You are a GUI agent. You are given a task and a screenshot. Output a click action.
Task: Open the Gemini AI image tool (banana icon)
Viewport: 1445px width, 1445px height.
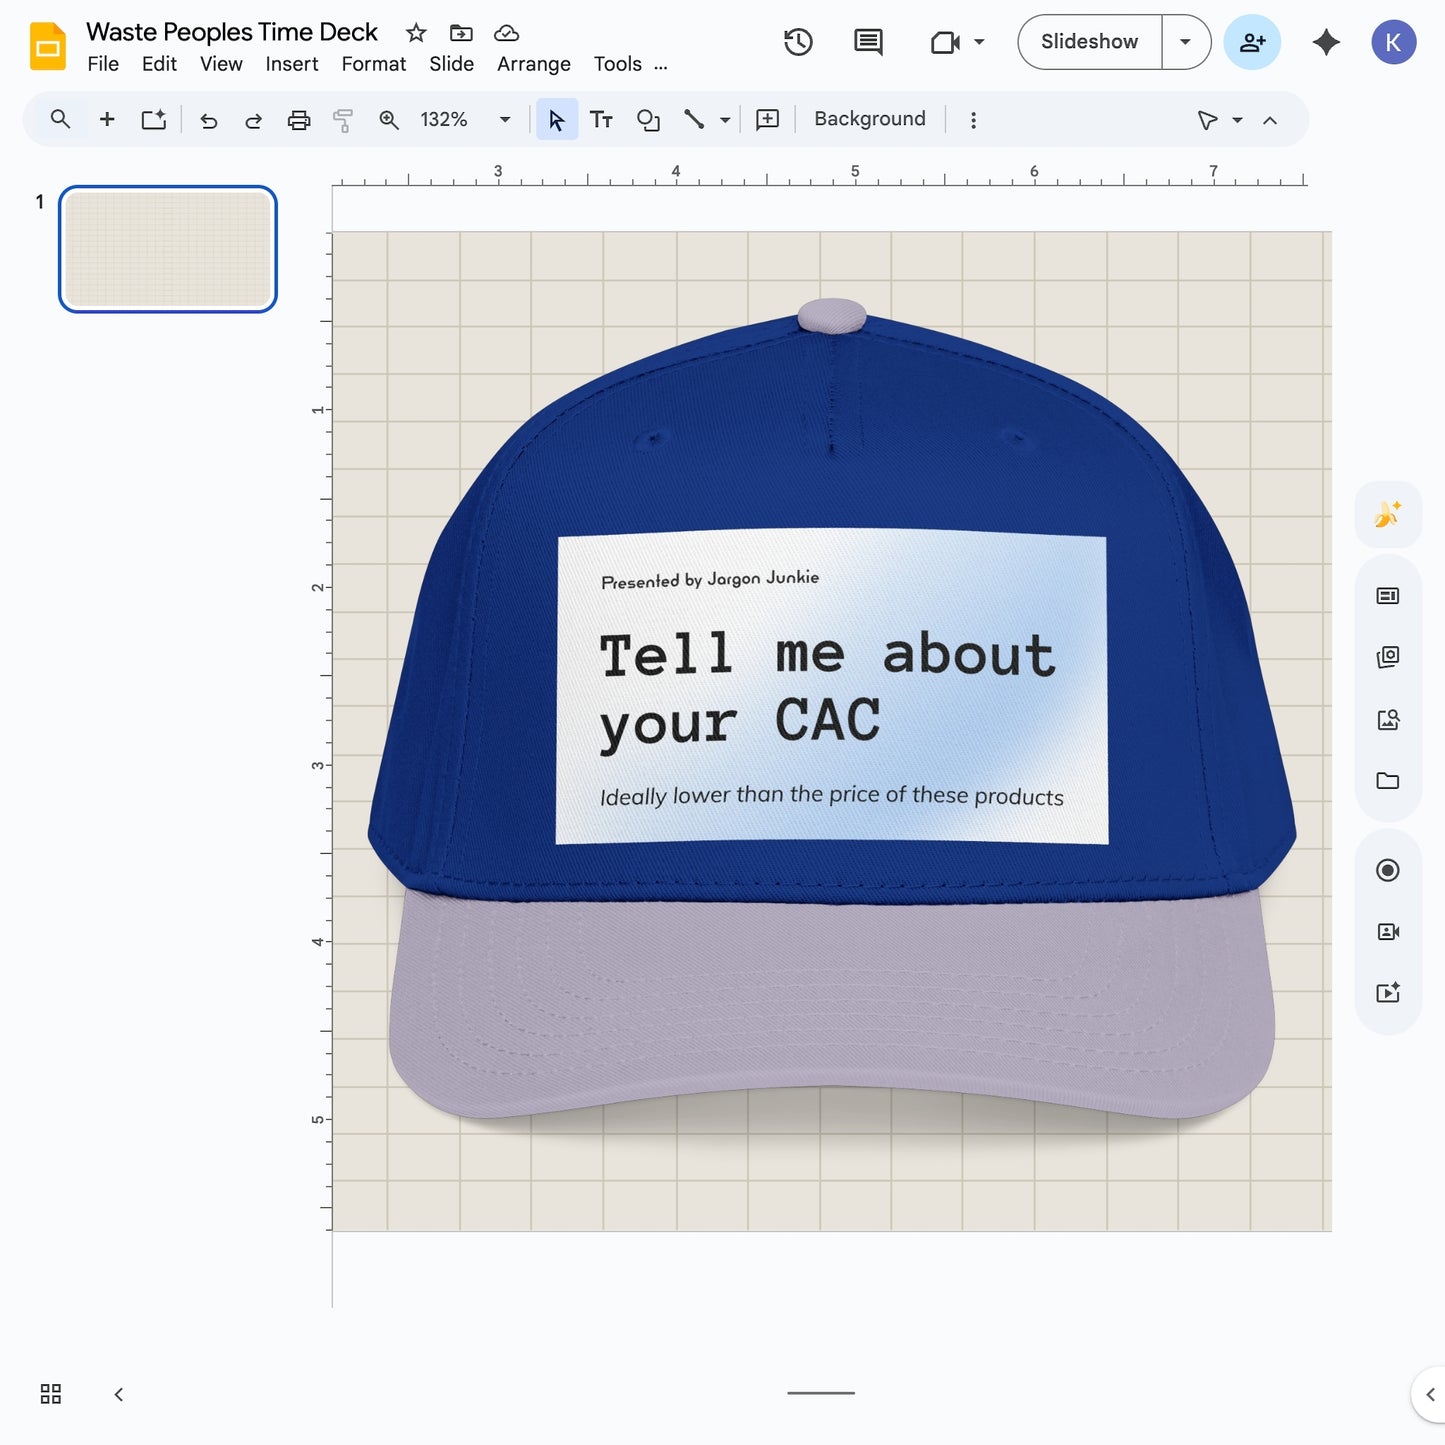(1388, 514)
